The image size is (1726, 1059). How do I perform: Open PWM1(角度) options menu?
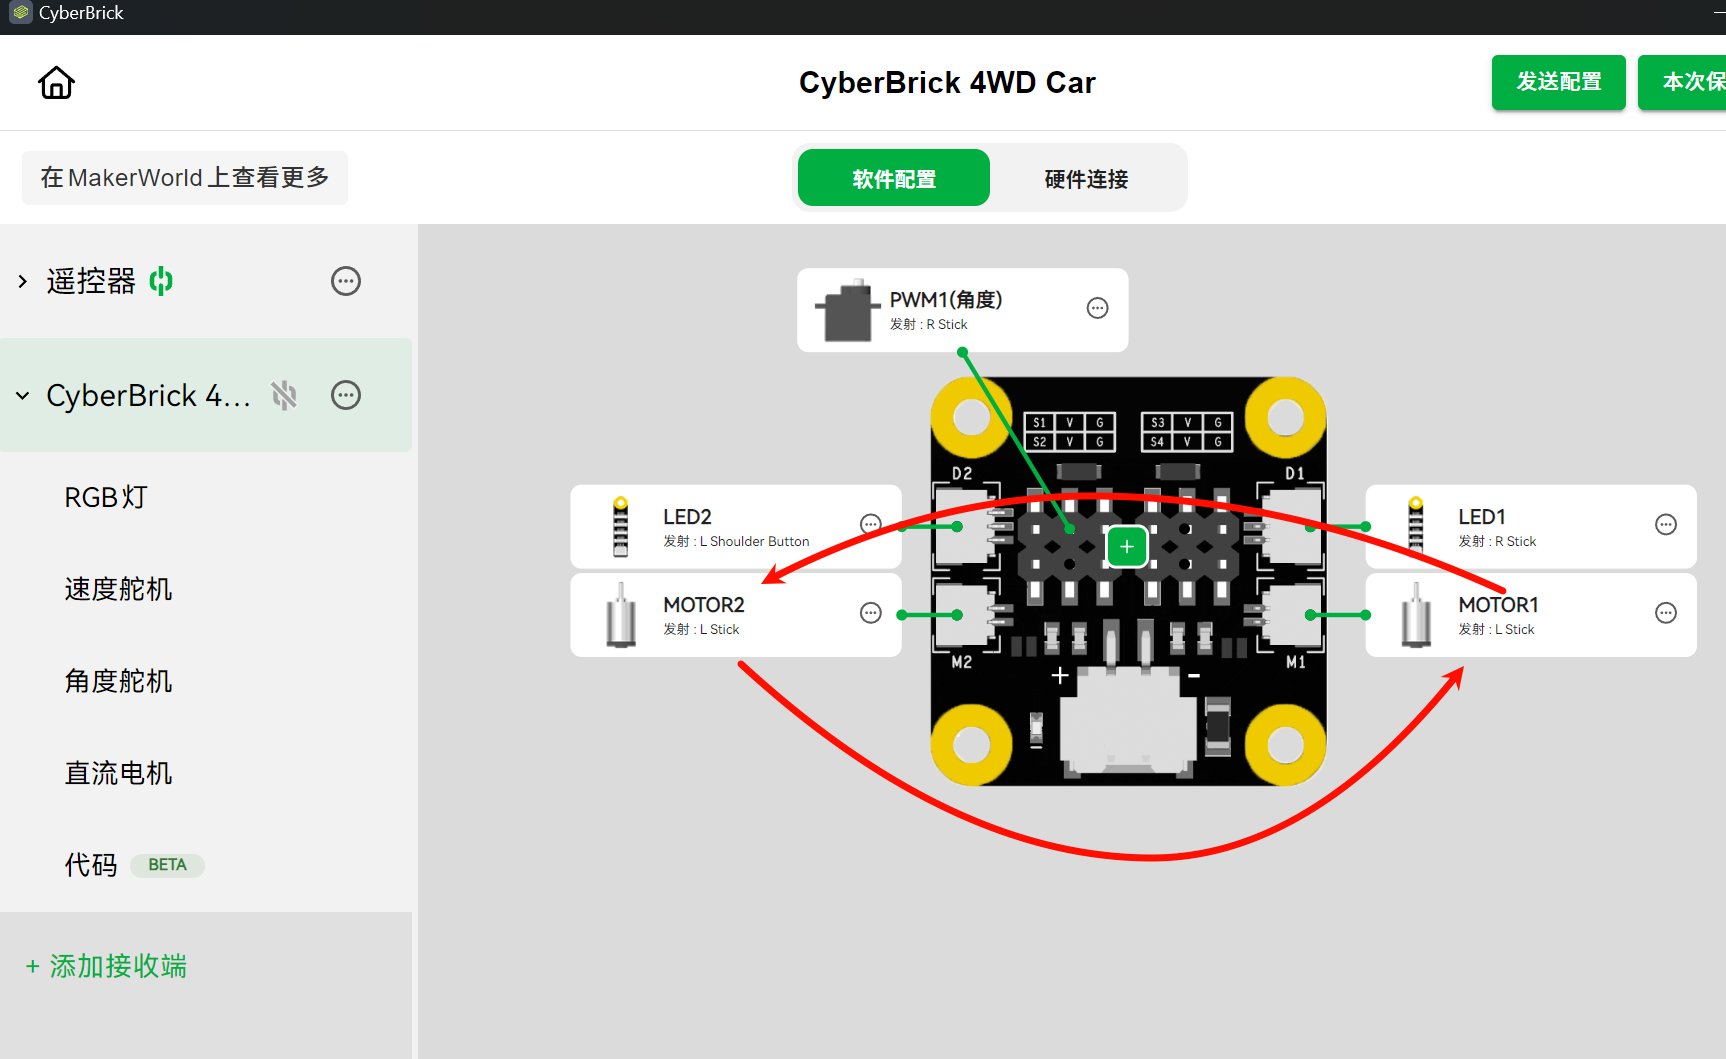point(1098,308)
